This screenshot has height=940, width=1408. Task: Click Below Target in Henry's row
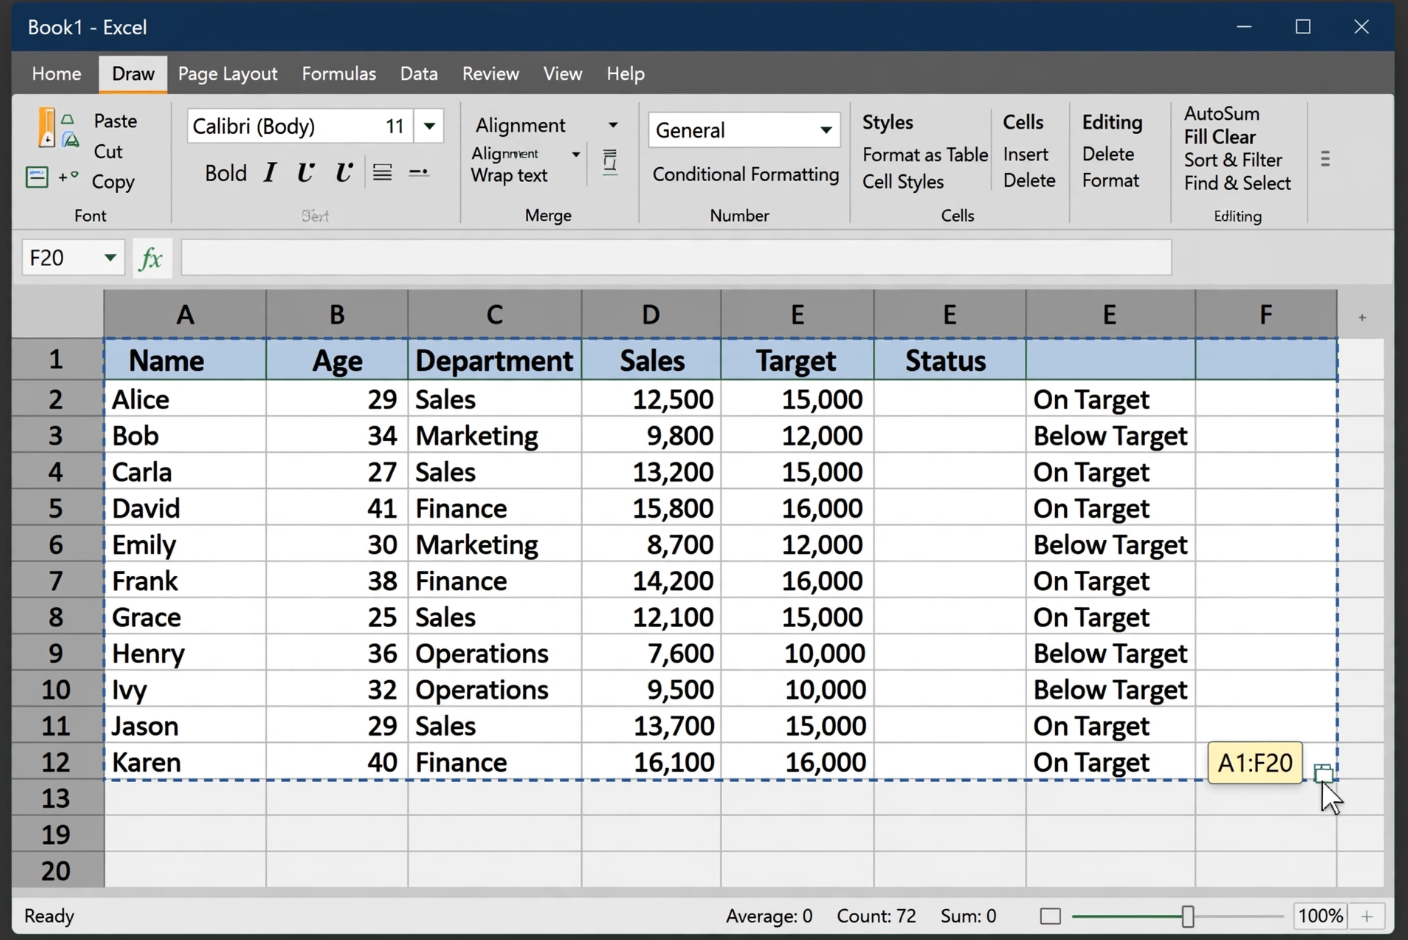[1110, 653]
